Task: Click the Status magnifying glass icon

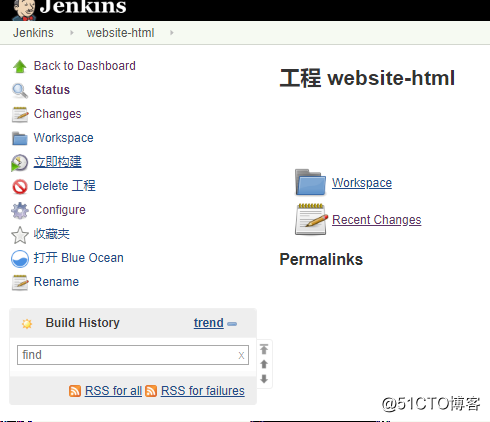Action: (20, 91)
